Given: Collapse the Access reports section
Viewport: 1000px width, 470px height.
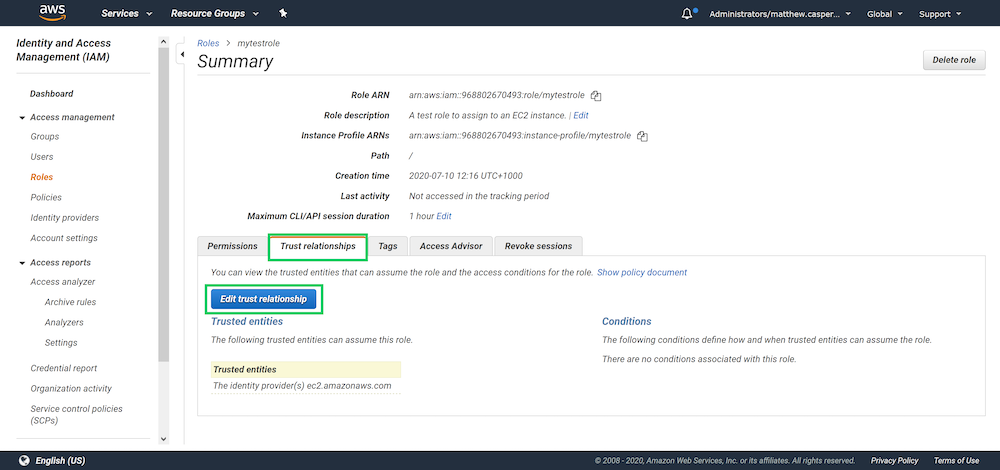Looking at the screenshot, I should pos(21,263).
